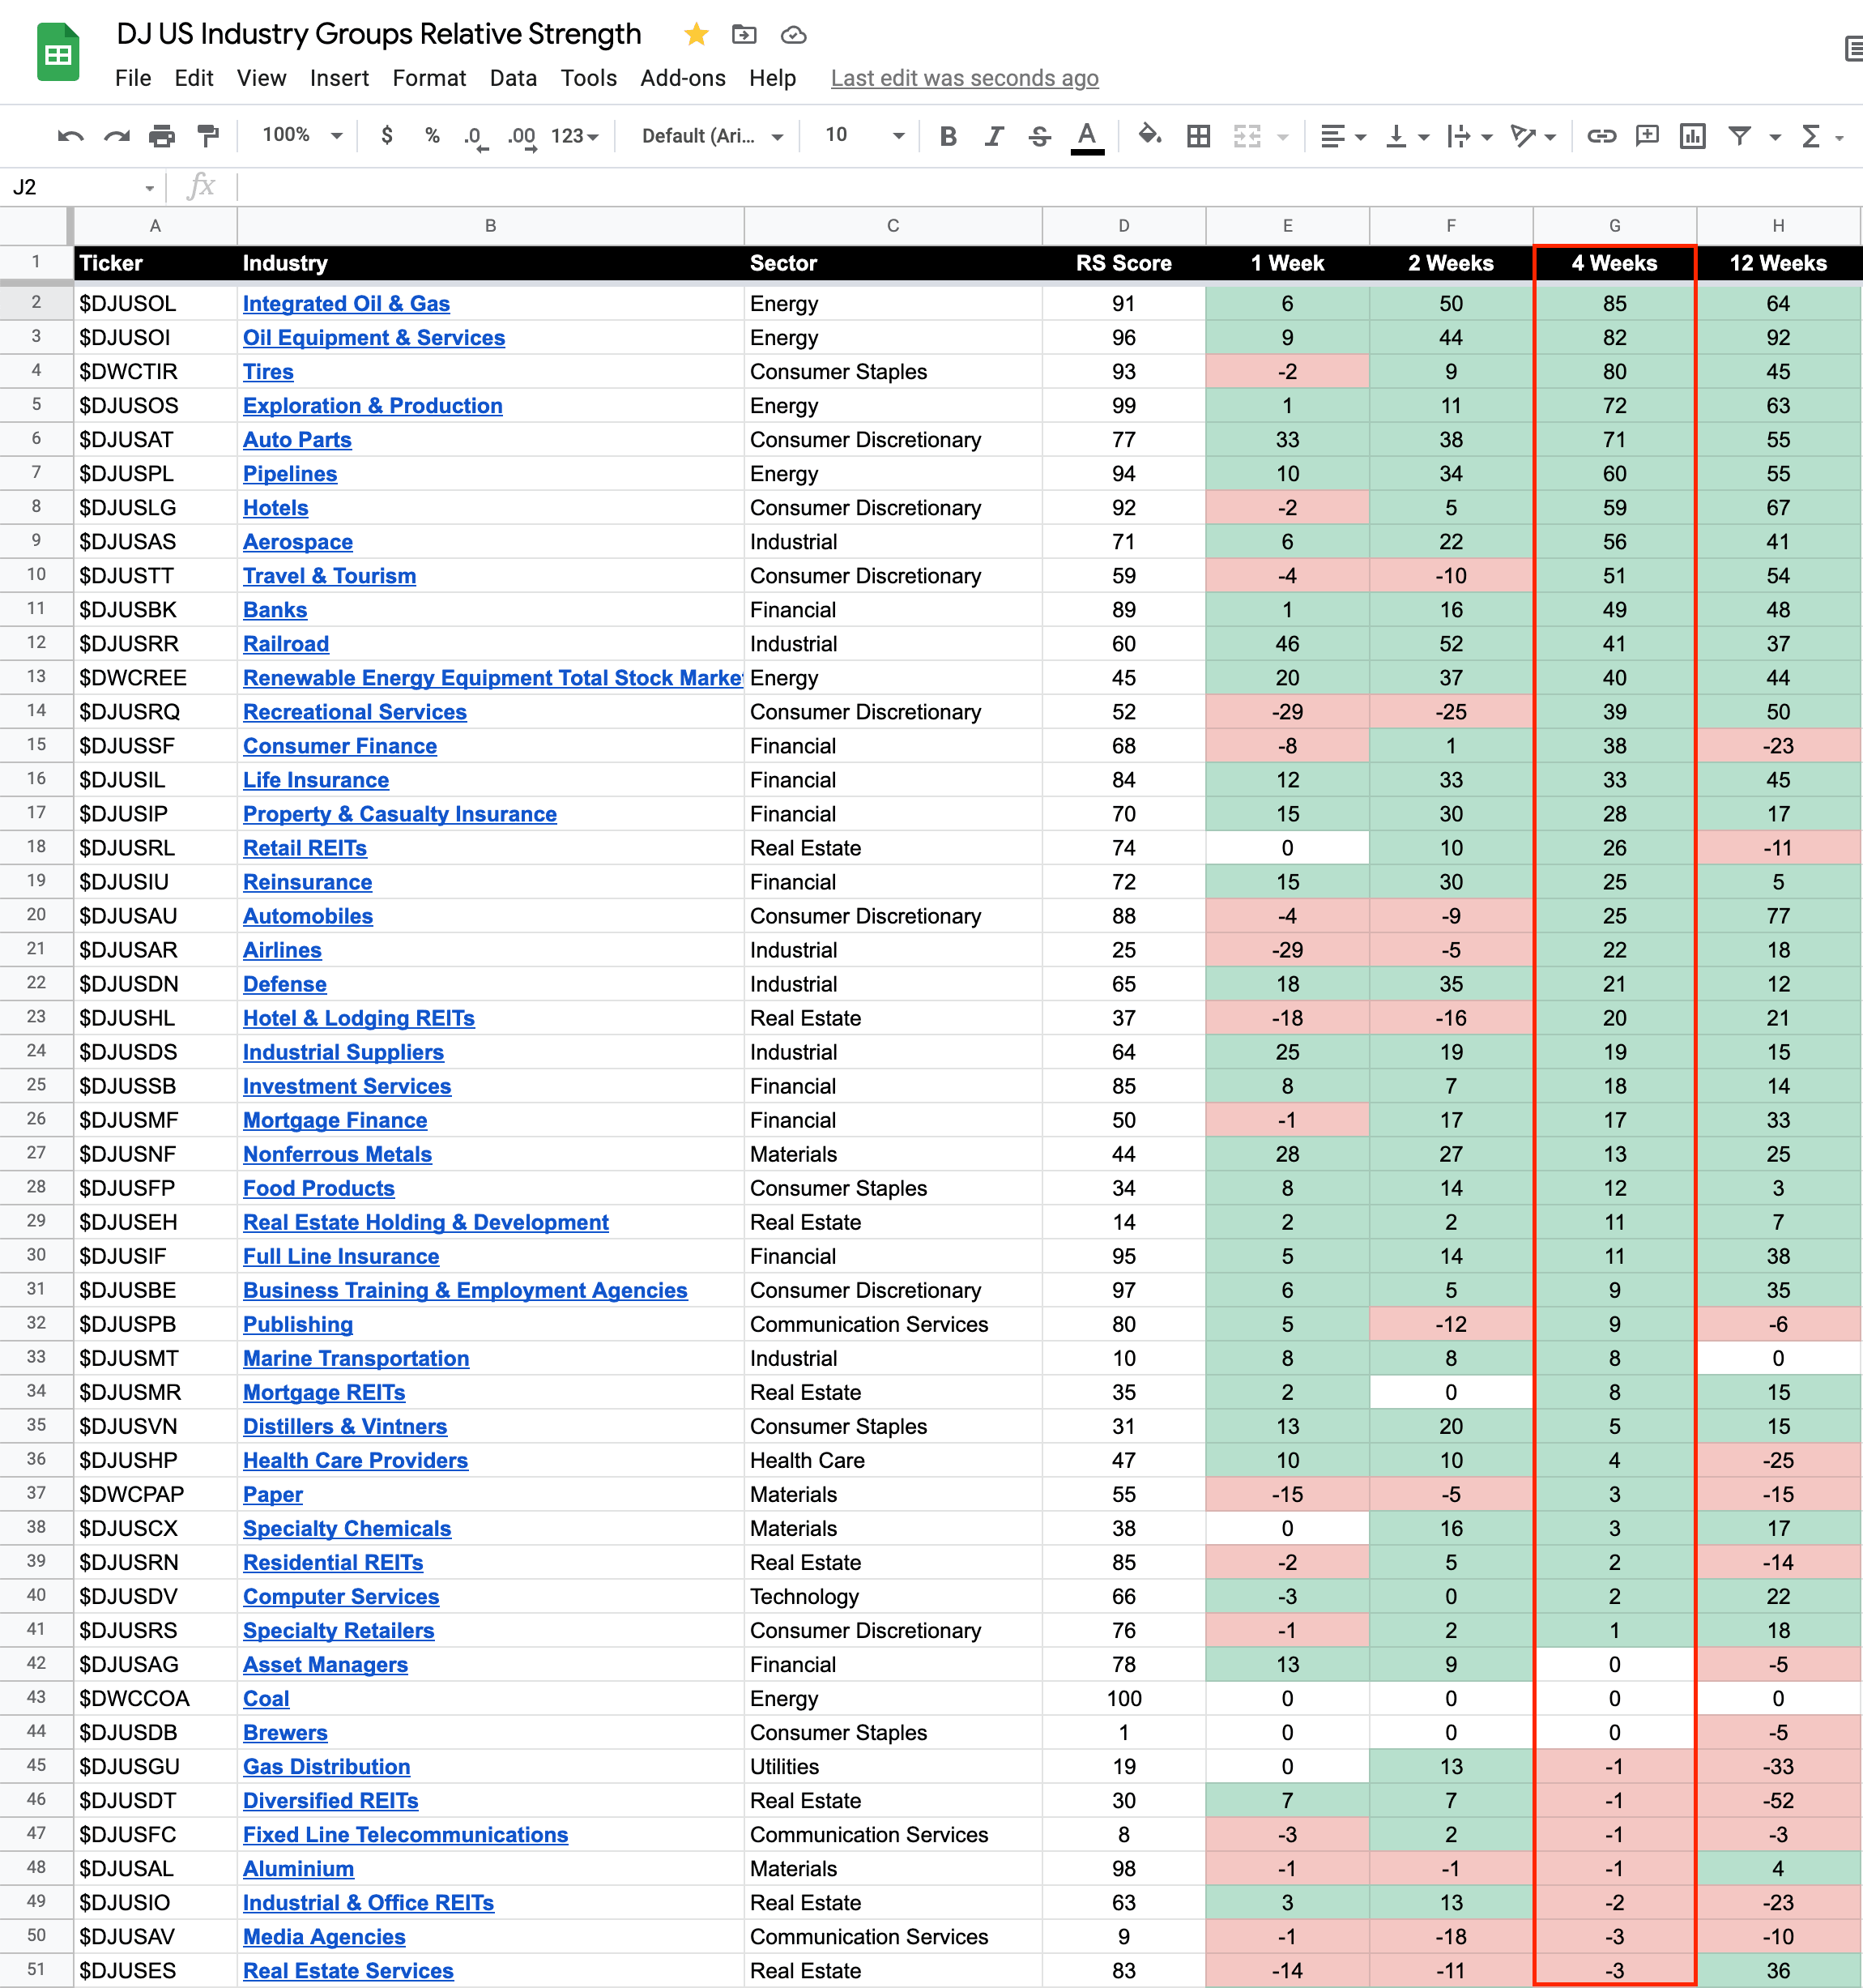The image size is (1863, 1988).
Task: Open the Format menu
Action: click(428, 78)
